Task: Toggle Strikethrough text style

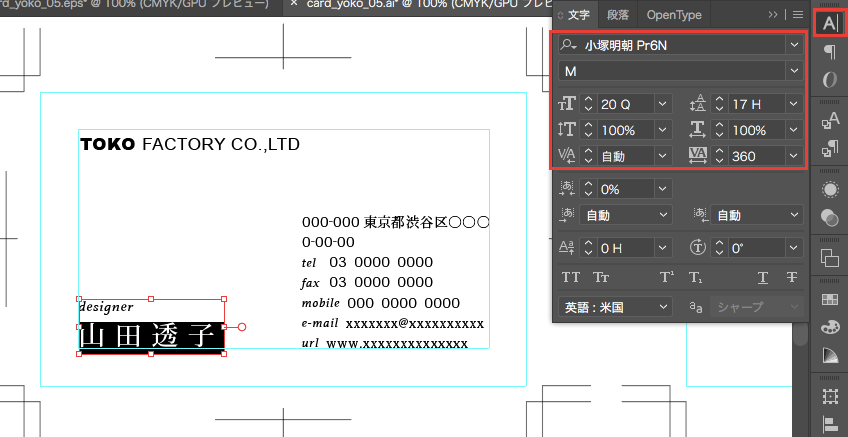Action: [x=792, y=277]
